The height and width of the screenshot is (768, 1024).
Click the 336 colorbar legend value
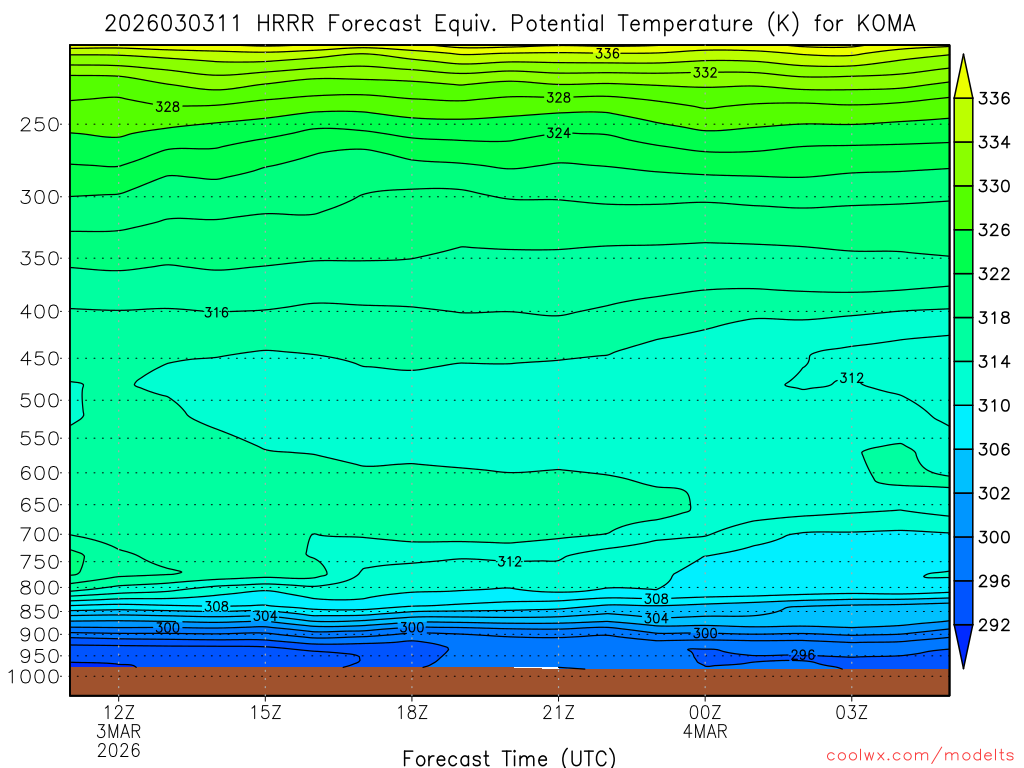click(994, 99)
